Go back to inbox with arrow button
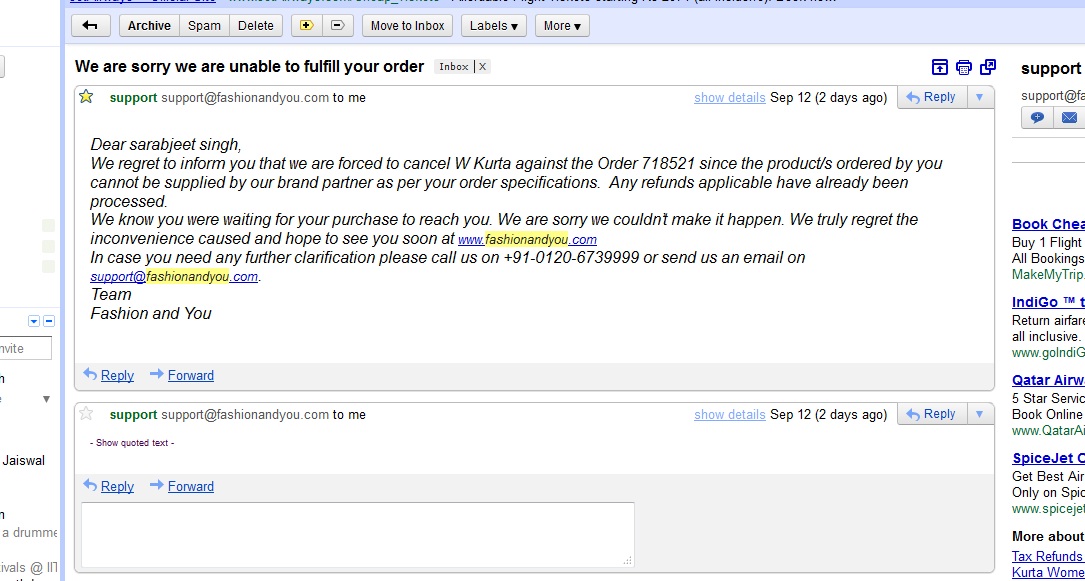 [90, 26]
